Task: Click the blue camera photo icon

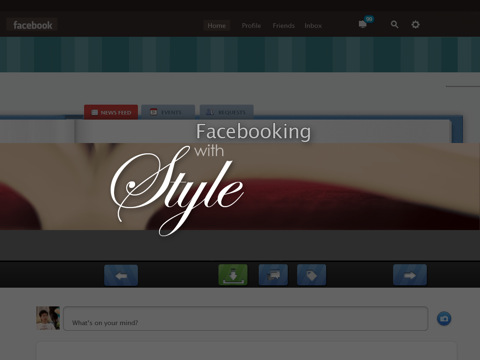Action: point(444,319)
